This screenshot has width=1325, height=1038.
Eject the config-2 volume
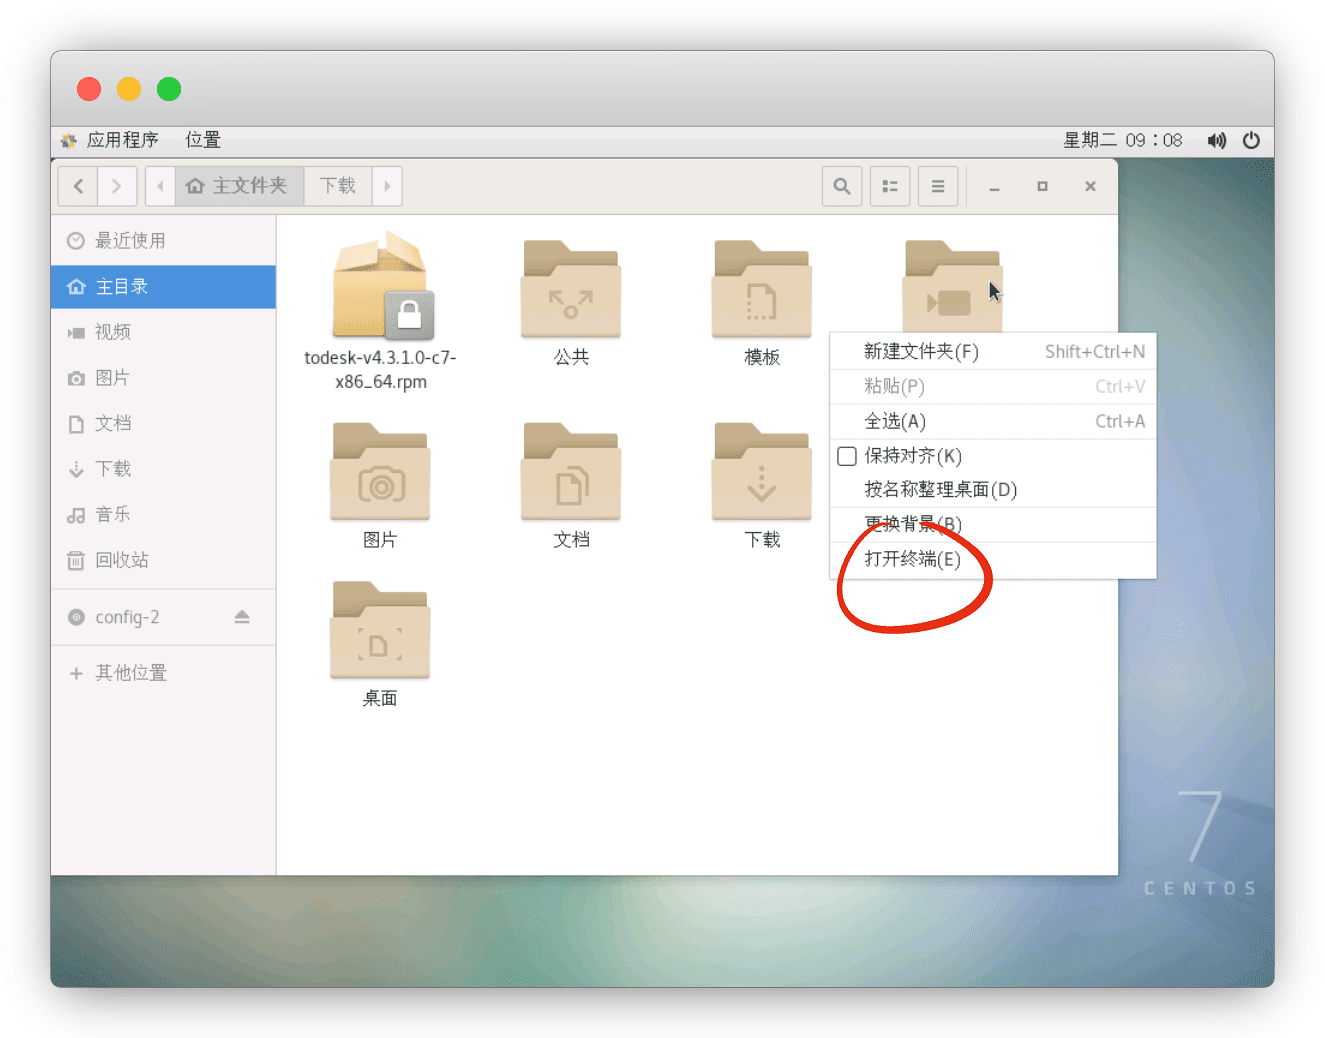point(242,617)
